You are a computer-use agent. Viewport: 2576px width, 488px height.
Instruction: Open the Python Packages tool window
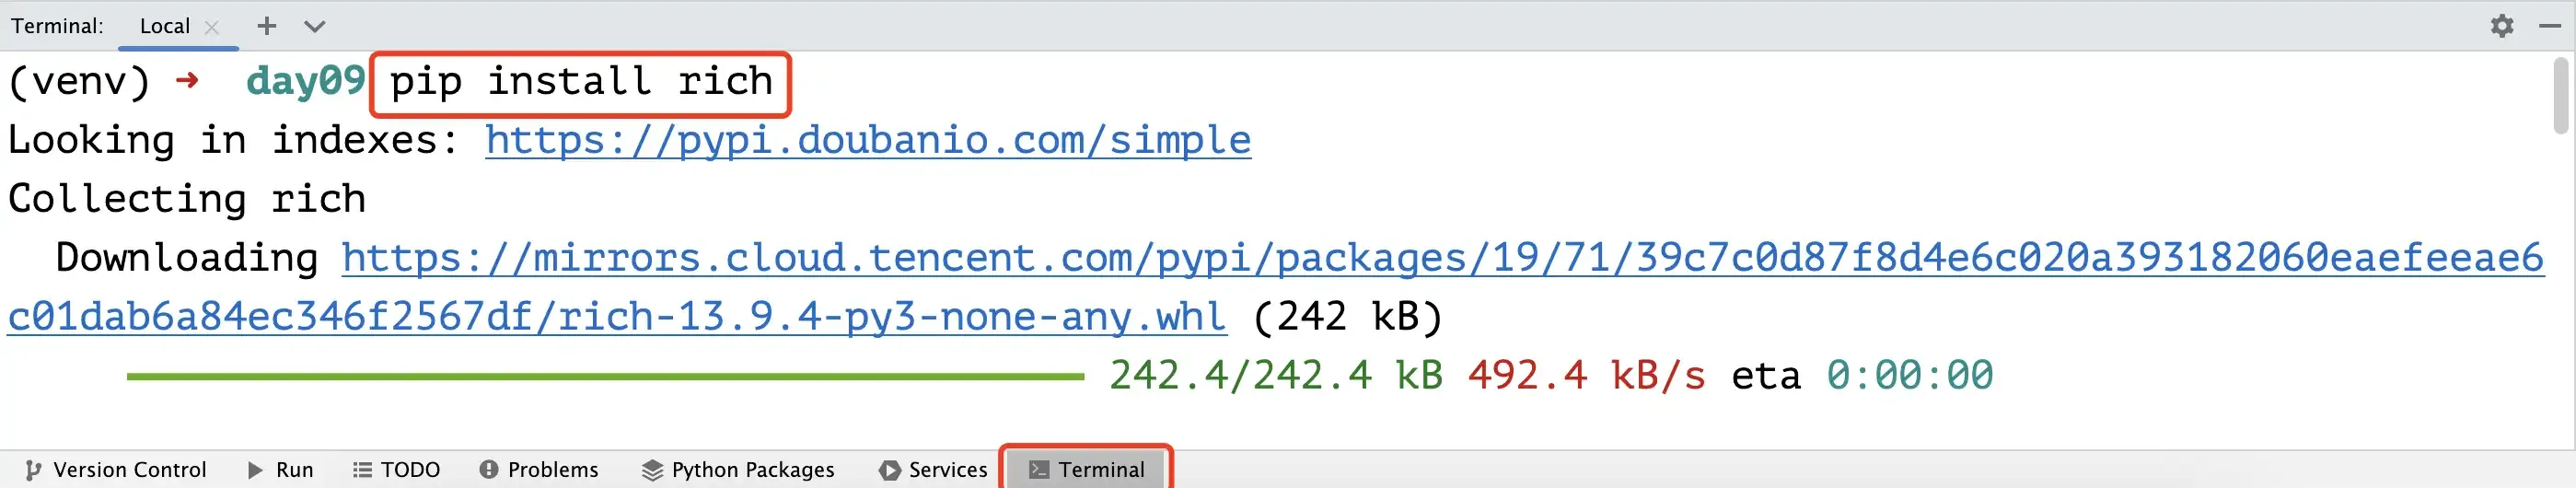[738, 470]
